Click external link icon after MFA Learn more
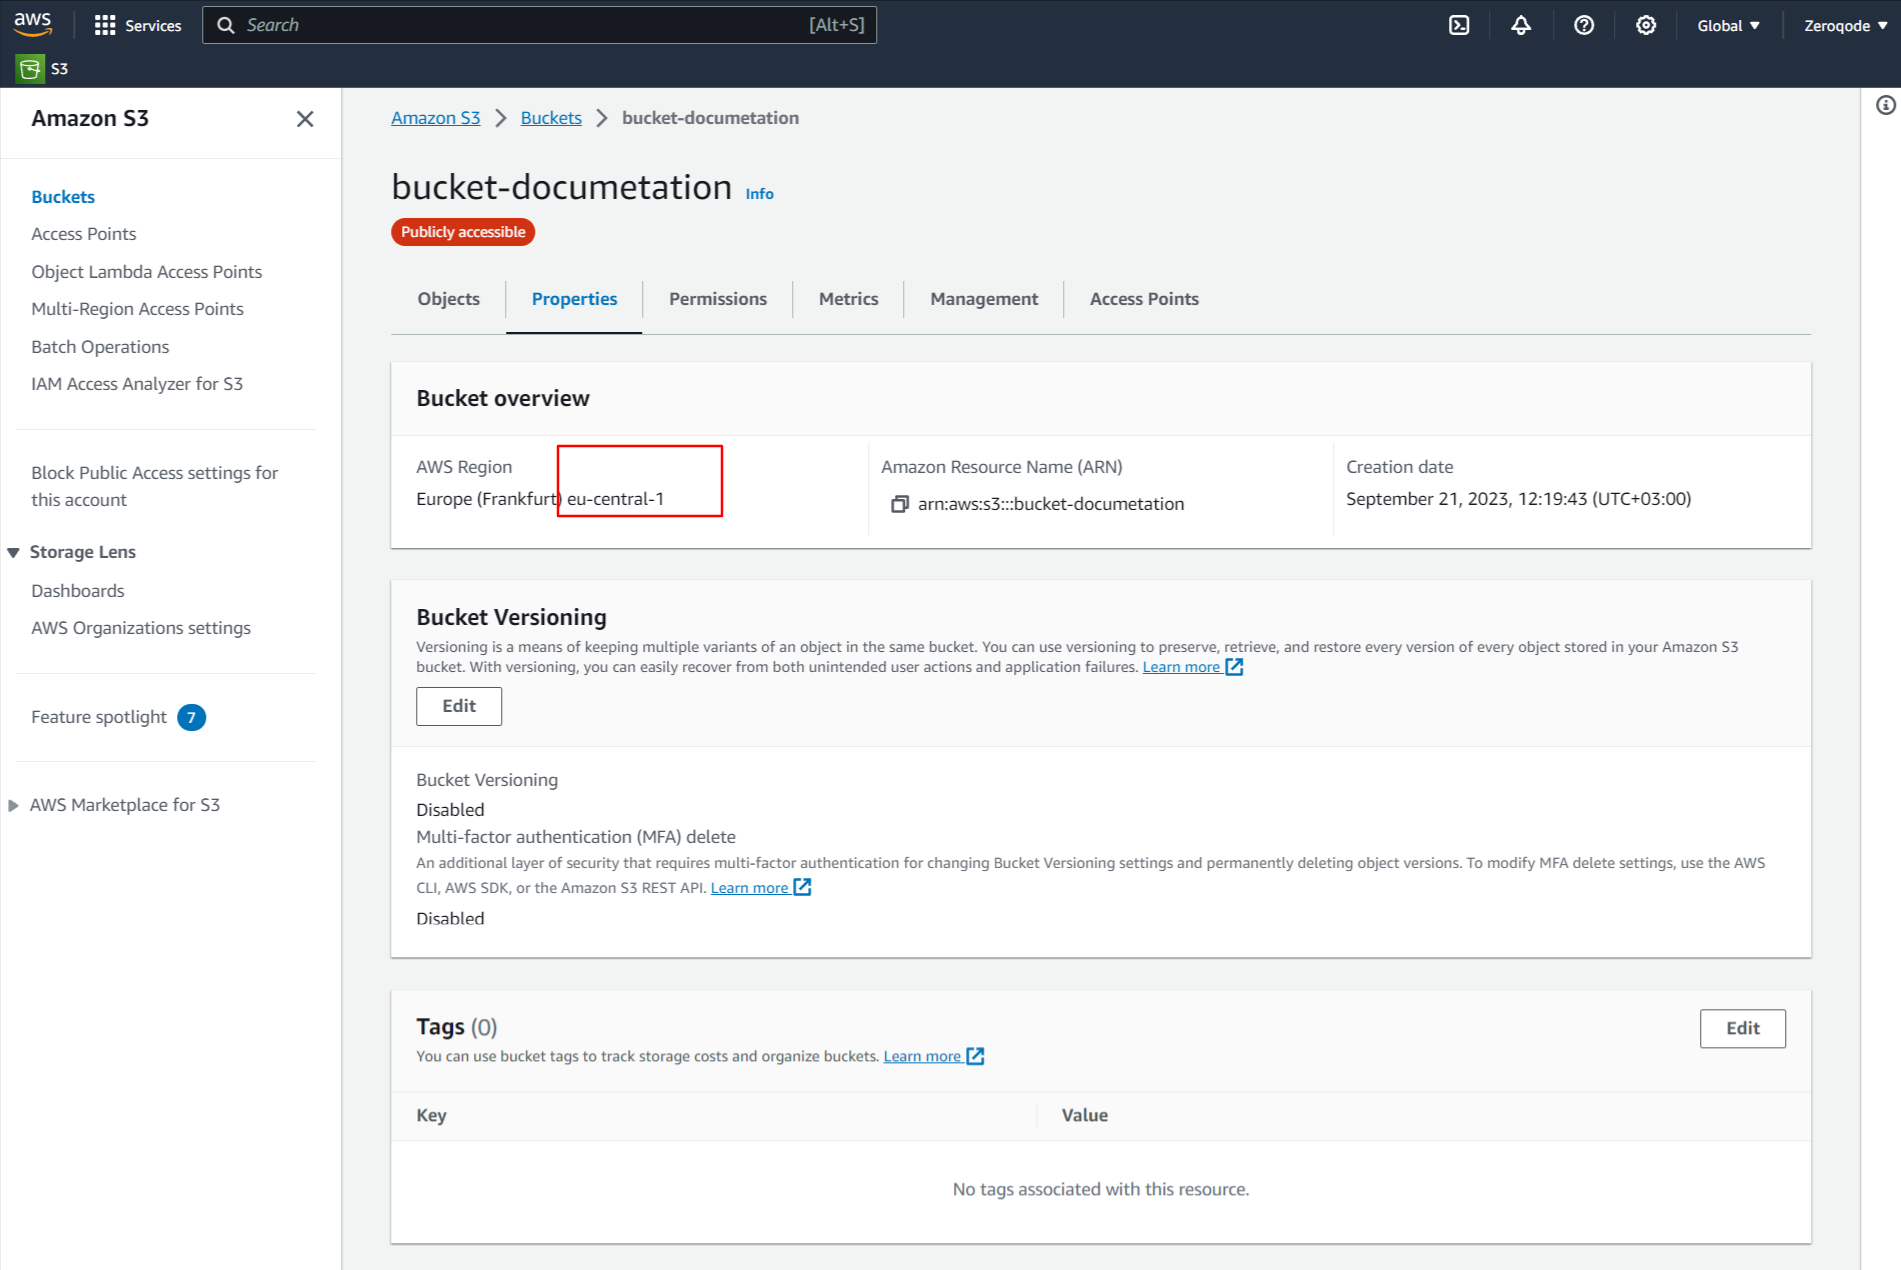This screenshot has height=1270, width=1901. coord(802,888)
